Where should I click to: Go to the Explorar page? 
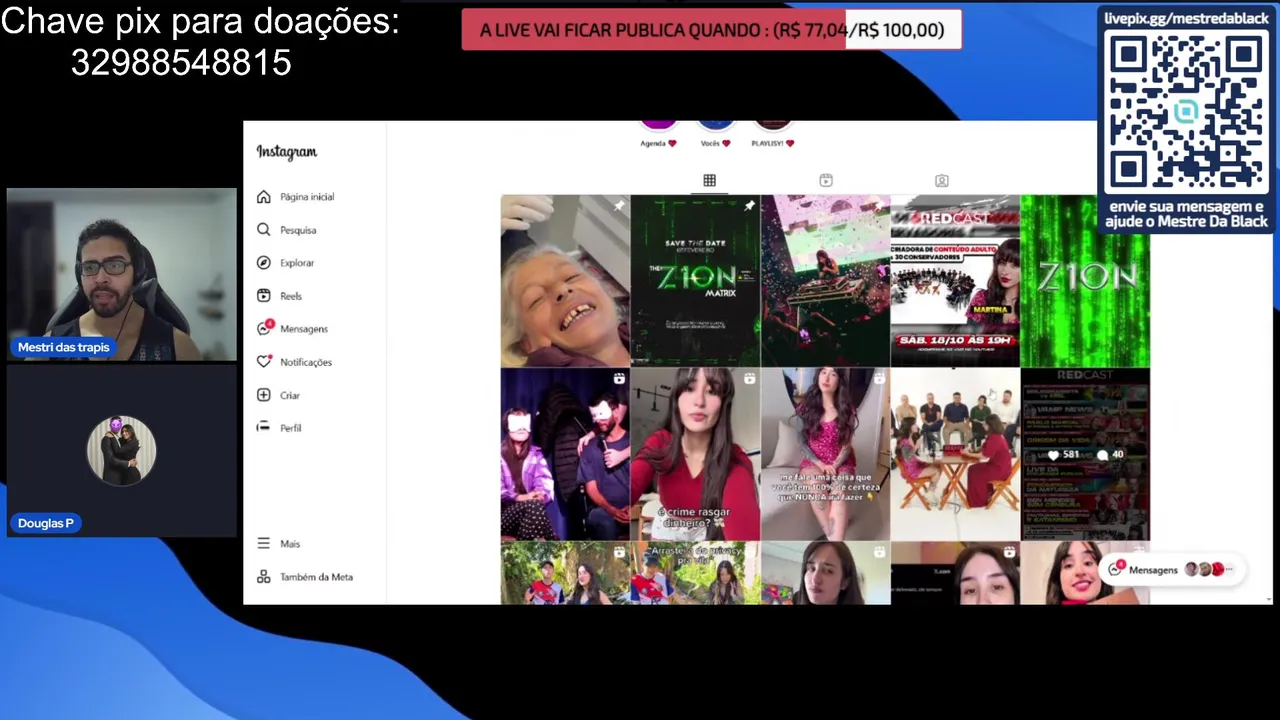297,263
